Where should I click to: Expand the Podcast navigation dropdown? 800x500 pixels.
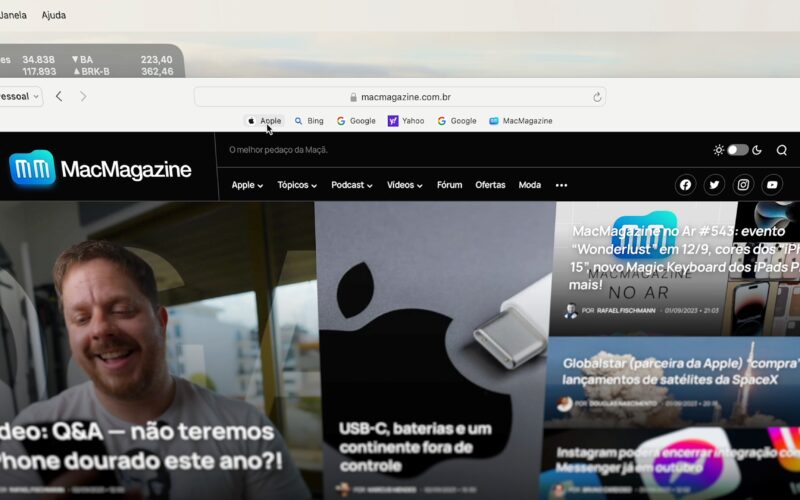[x=352, y=185]
